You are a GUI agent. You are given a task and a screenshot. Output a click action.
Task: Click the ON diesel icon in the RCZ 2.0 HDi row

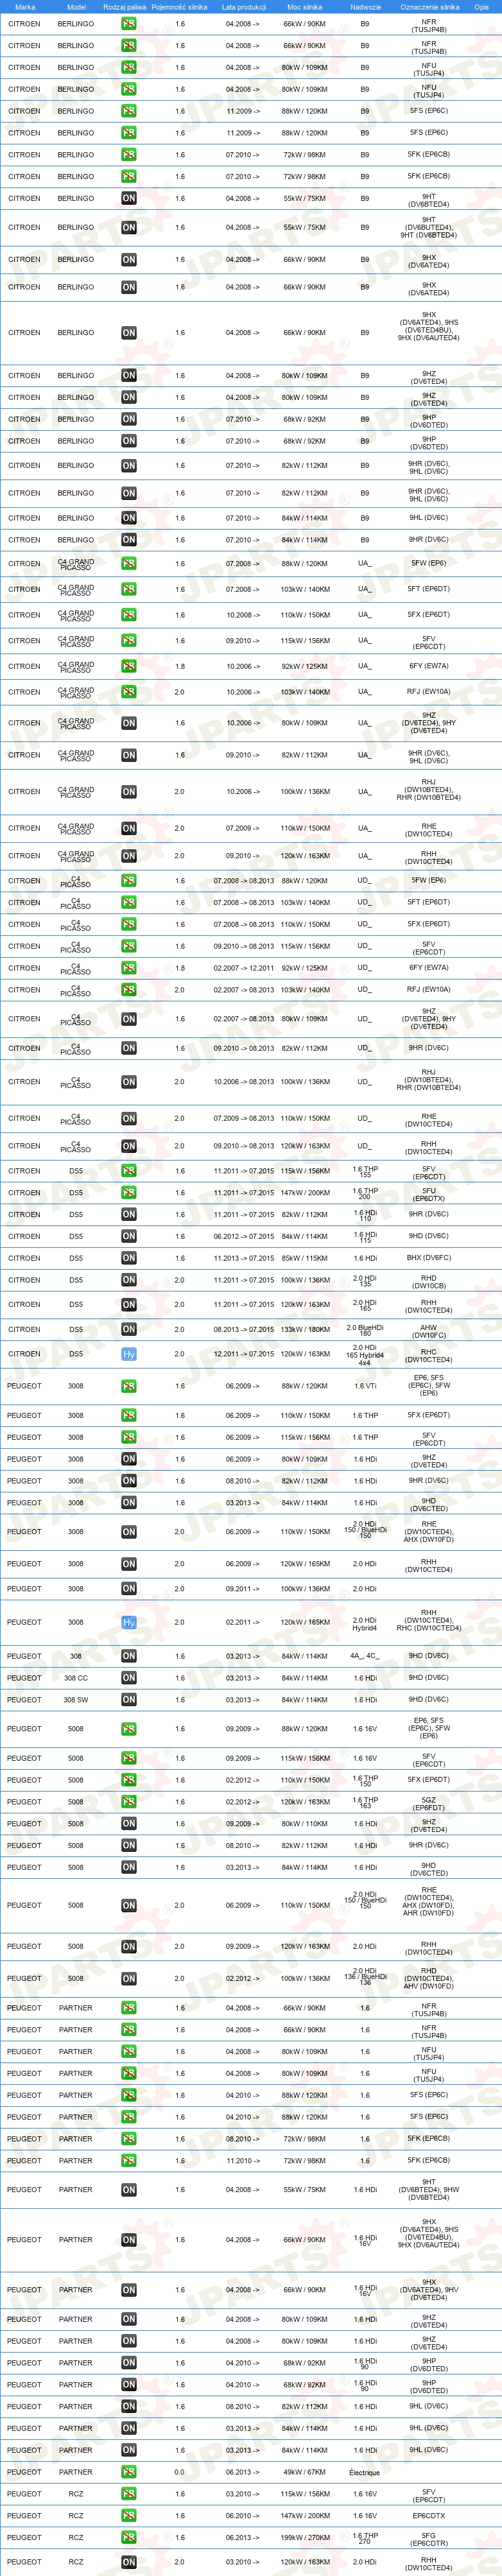[x=129, y=2562]
